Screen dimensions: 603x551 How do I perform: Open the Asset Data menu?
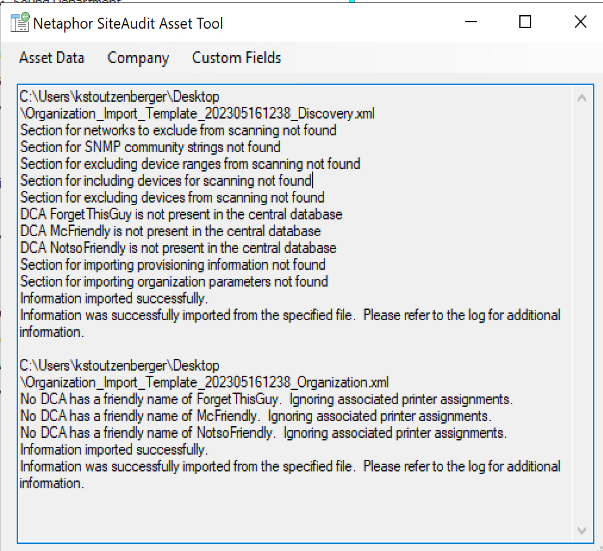pos(51,58)
